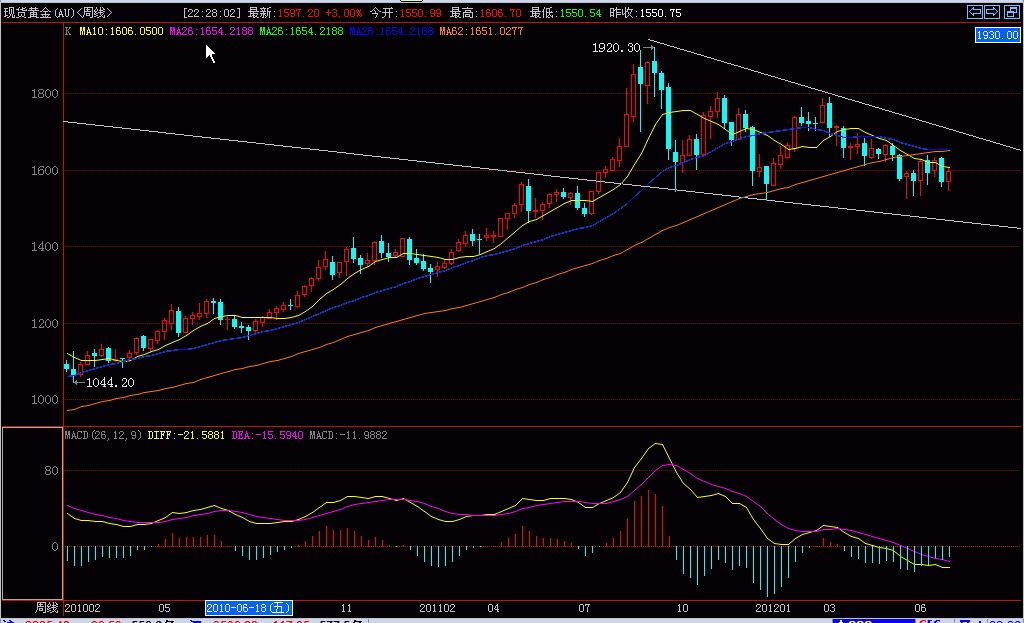Click the 昨收:1550.75 previous close
The width and height of the screenshot is (1024, 623).
(x=645, y=13)
